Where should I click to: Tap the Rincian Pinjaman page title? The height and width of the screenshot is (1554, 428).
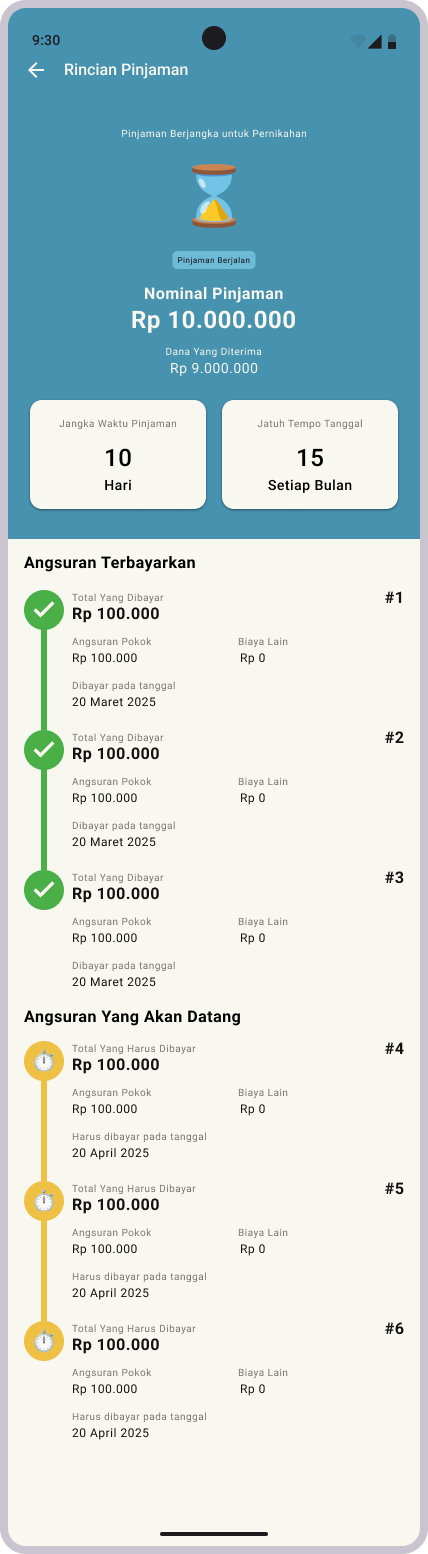click(x=126, y=70)
